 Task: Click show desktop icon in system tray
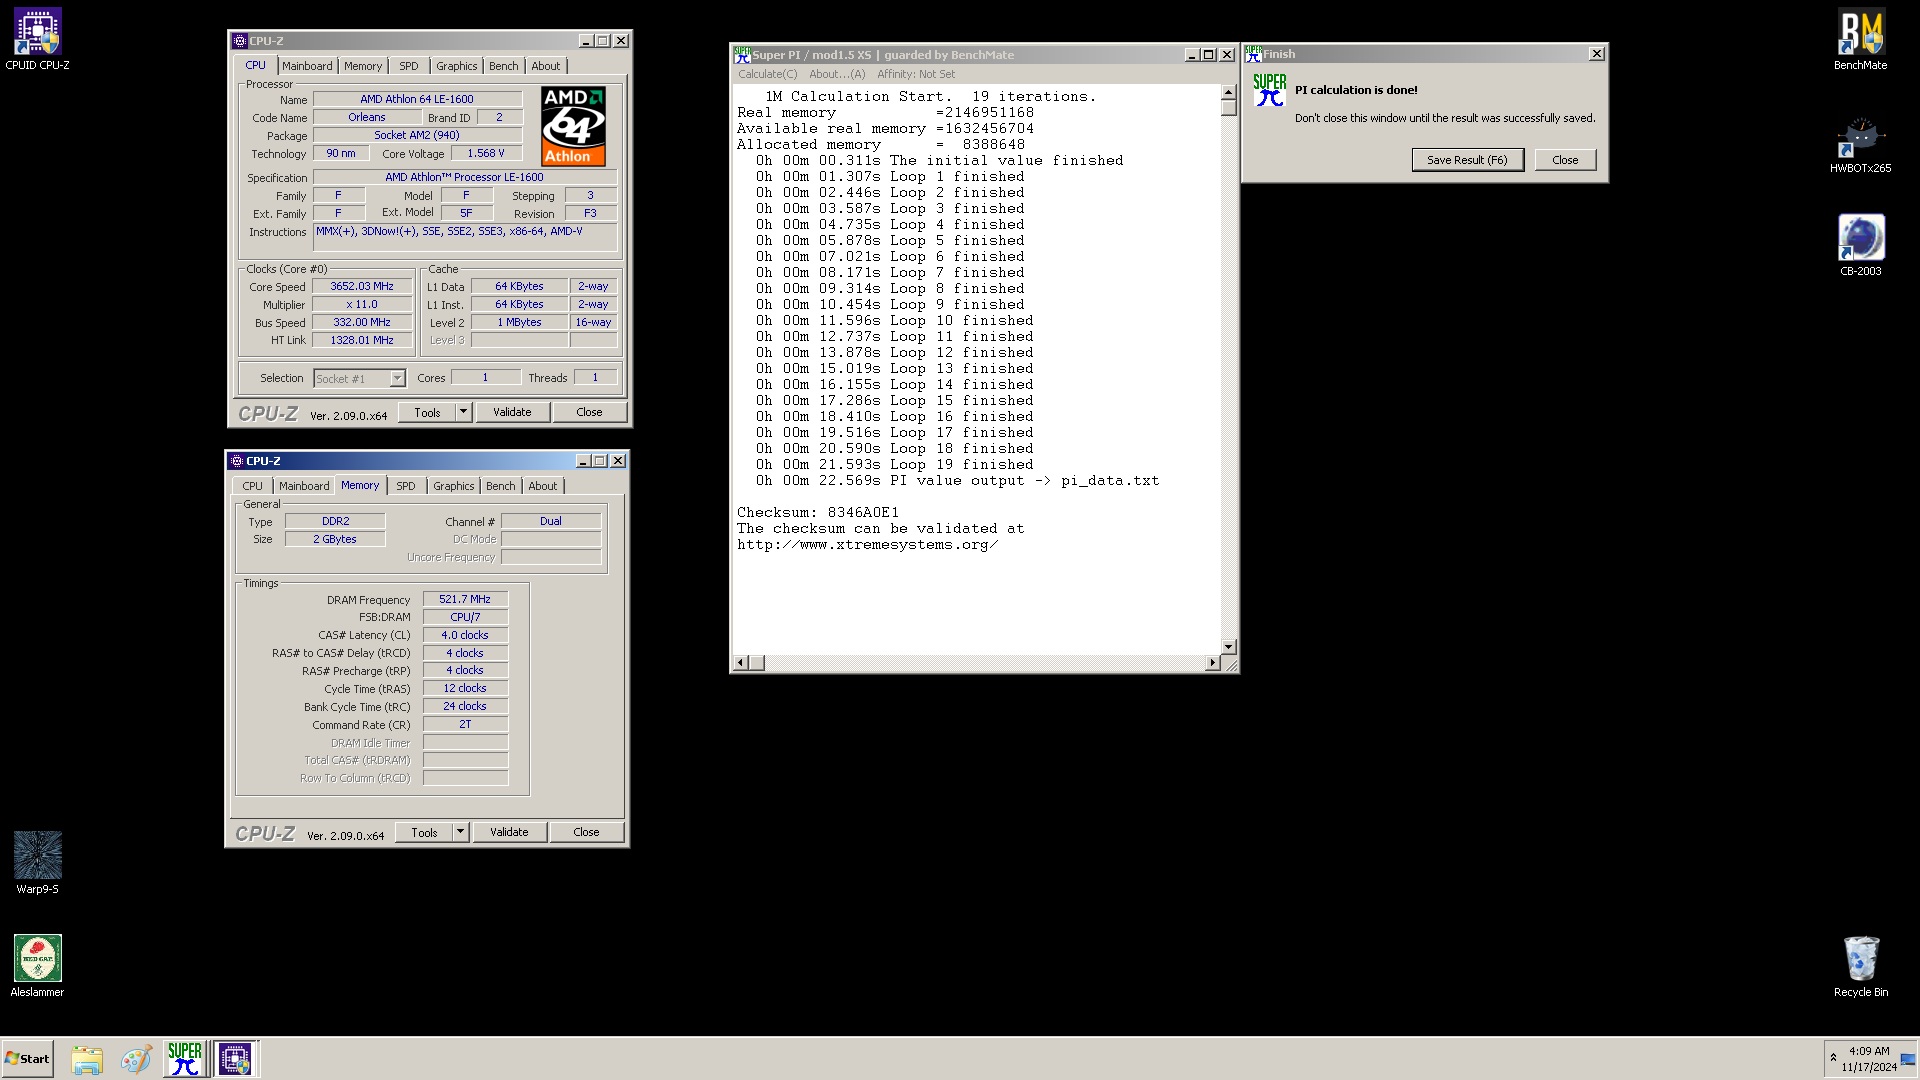coord(1908,1059)
